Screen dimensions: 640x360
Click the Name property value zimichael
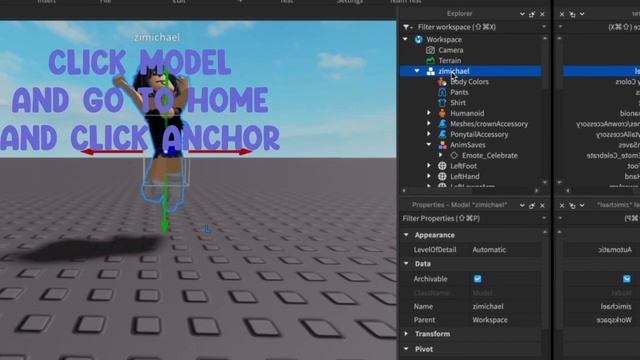(488, 306)
